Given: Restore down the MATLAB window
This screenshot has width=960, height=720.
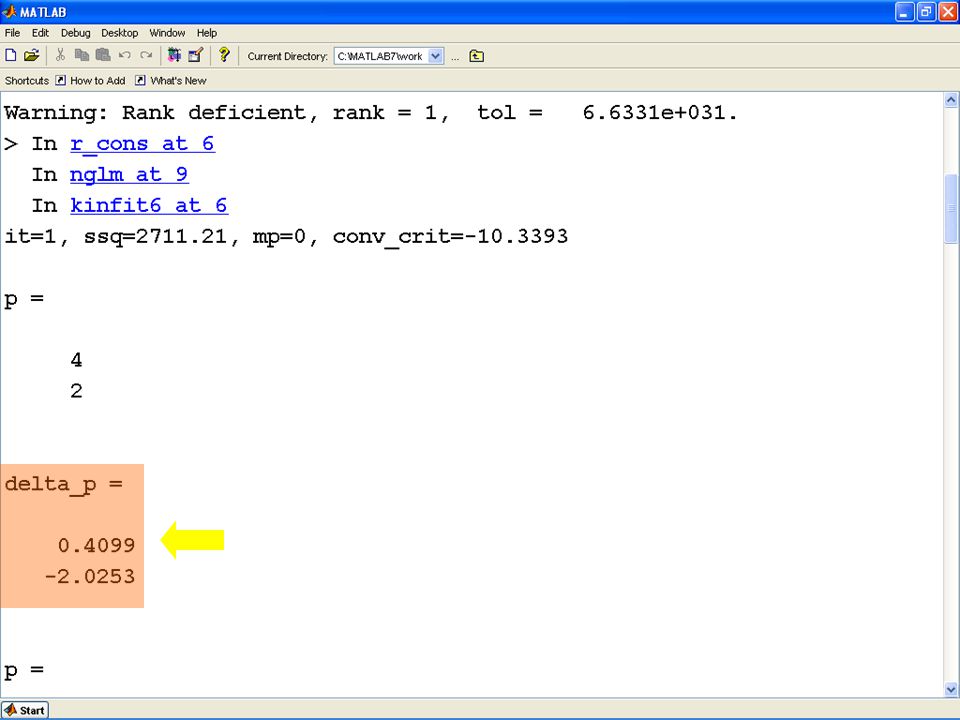Looking at the screenshot, I should click(926, 12).
